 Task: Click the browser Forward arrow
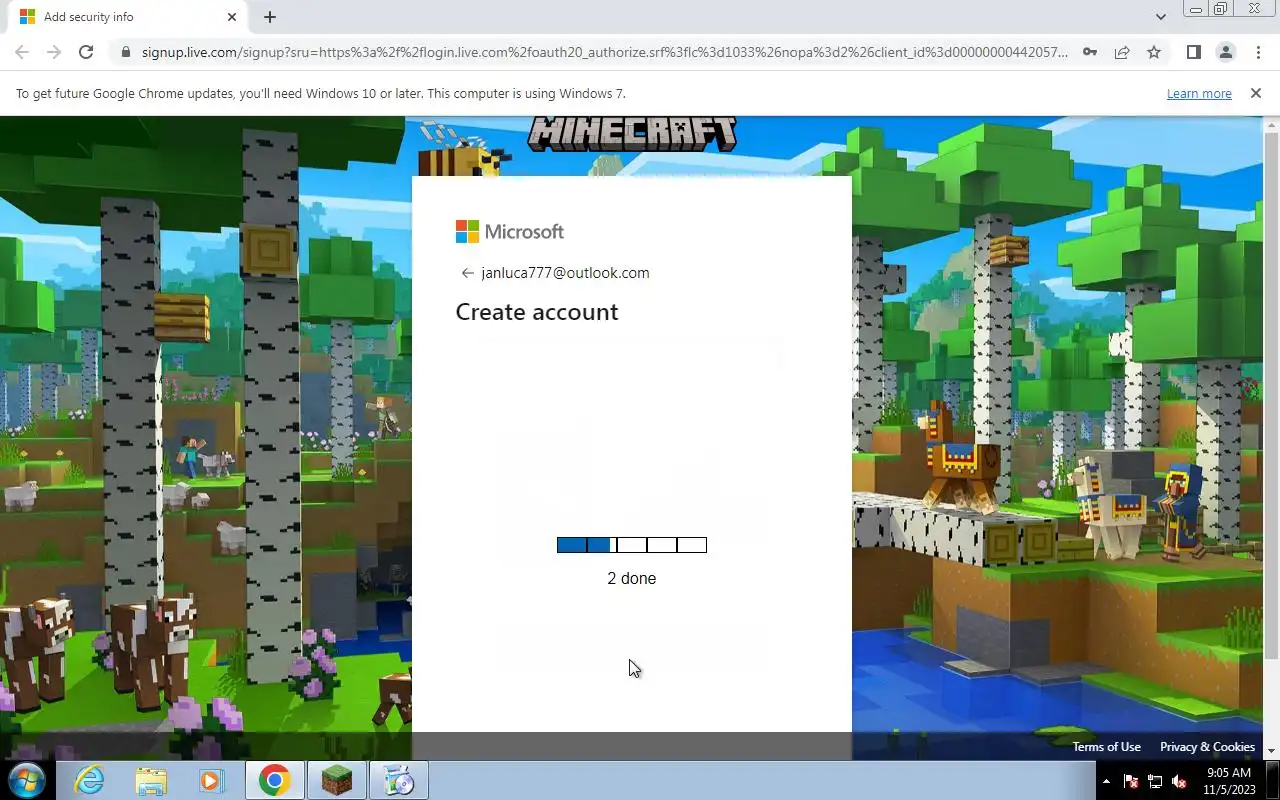tap(54, 52)
